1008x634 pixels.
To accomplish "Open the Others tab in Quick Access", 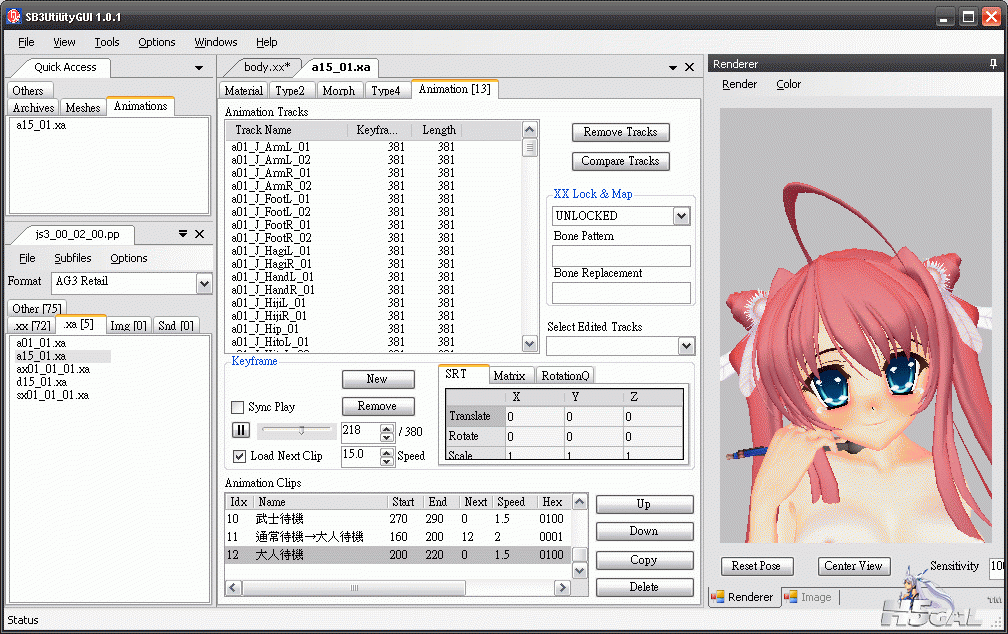I will click(x=28, y=91).
